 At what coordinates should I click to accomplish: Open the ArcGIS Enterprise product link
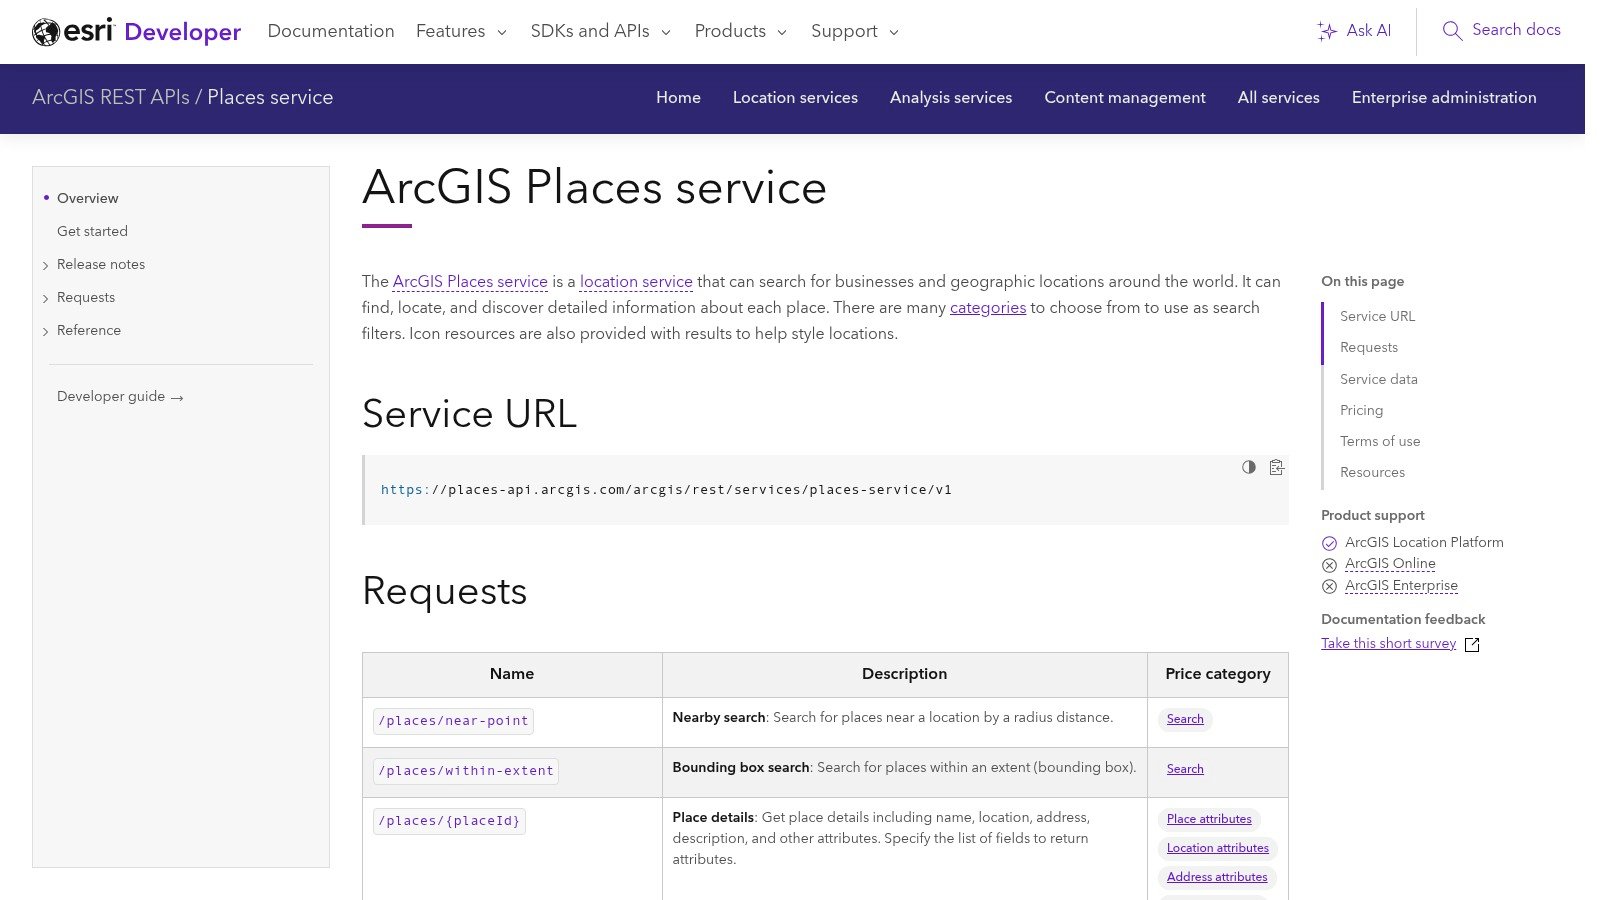tap(1401, 586)
